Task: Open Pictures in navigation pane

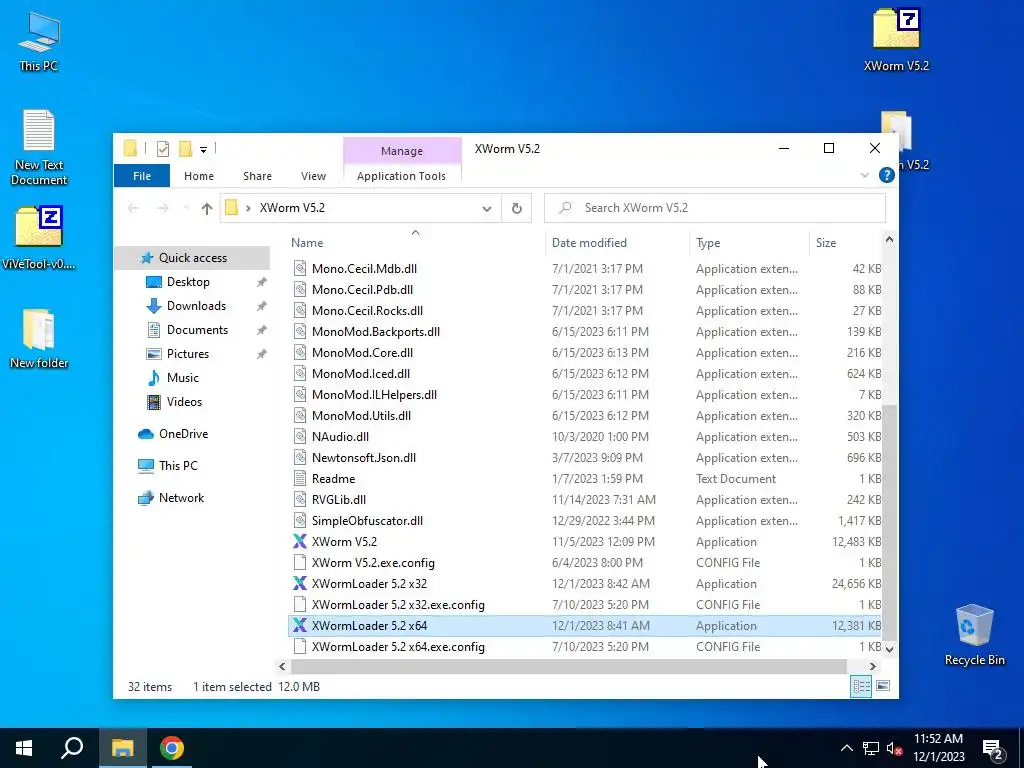Action: (x=187, y=353)
